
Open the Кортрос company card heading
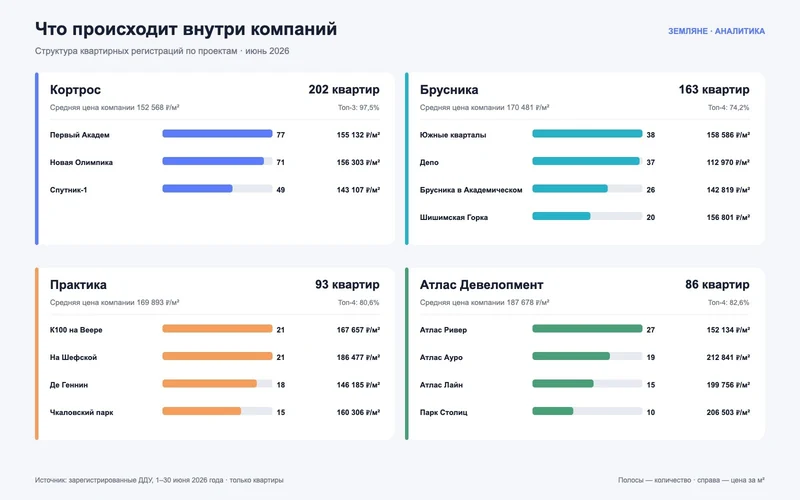click(76, 90)
